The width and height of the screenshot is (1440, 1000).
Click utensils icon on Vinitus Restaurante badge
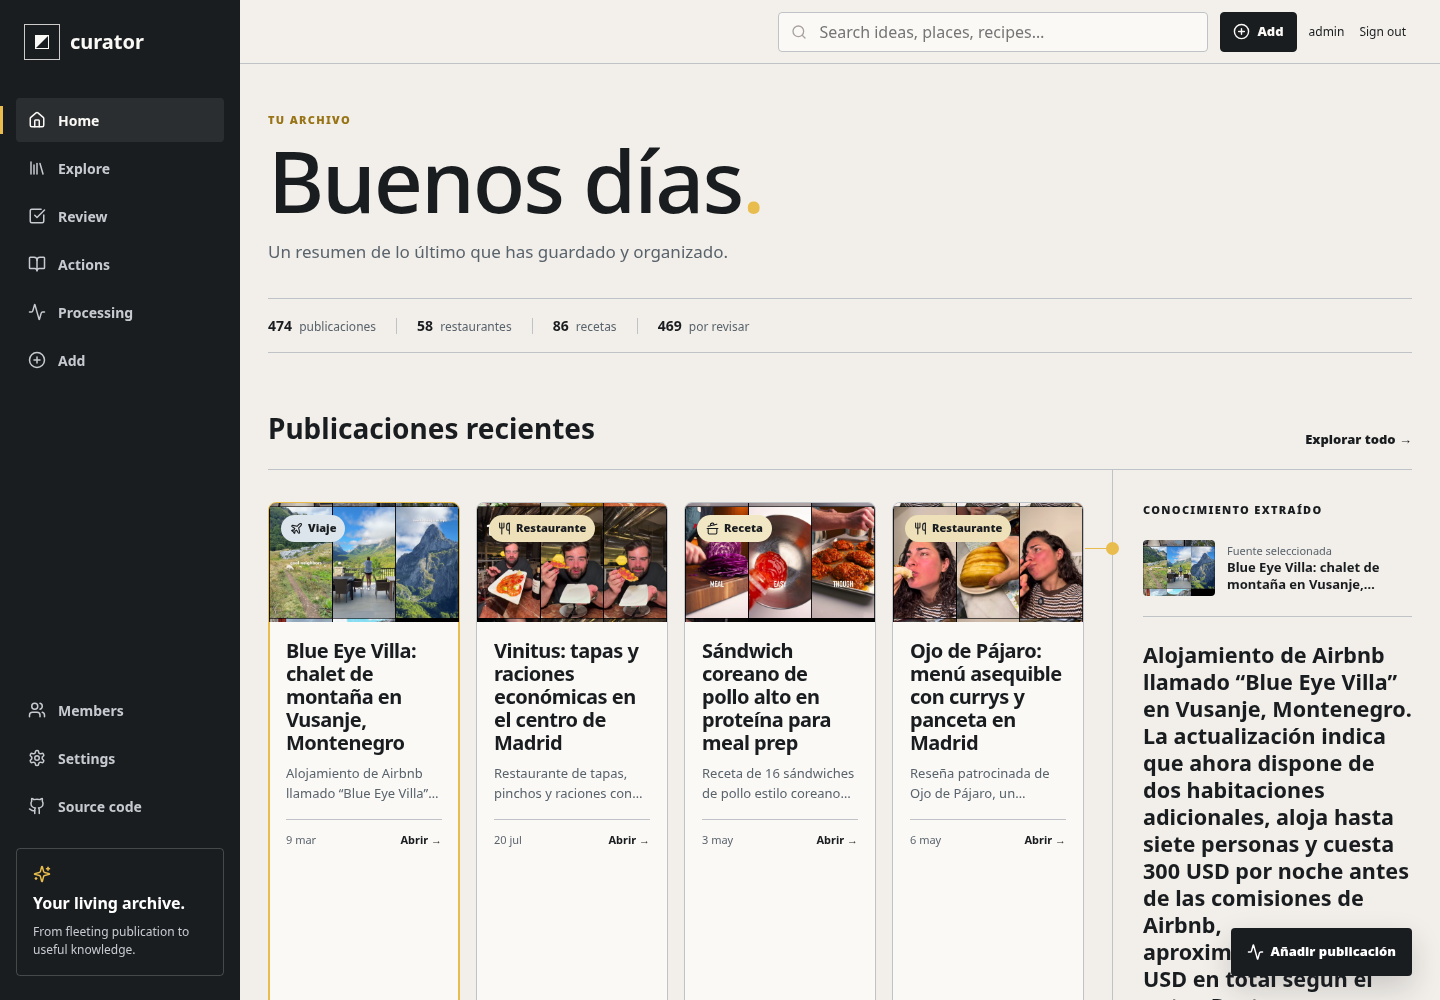[504, 528]
